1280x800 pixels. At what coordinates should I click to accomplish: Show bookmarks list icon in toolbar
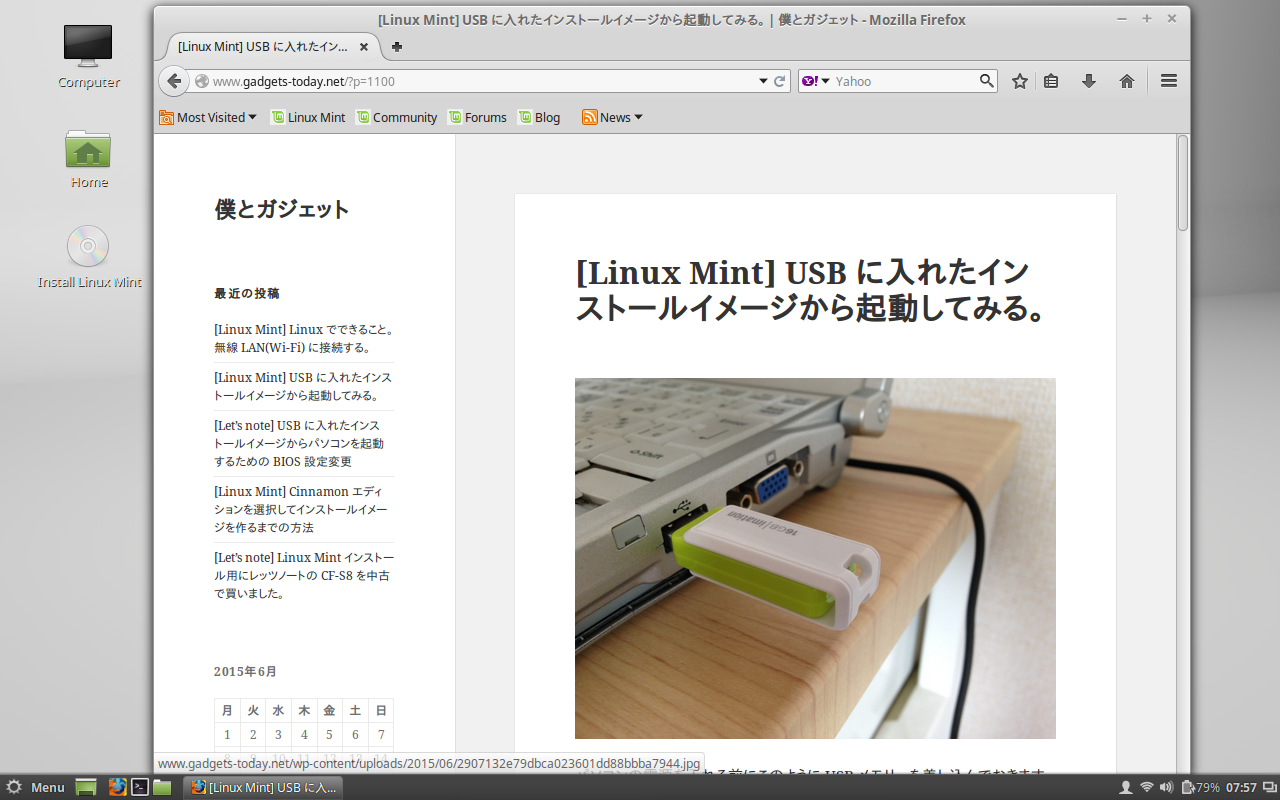point(1051,81)
